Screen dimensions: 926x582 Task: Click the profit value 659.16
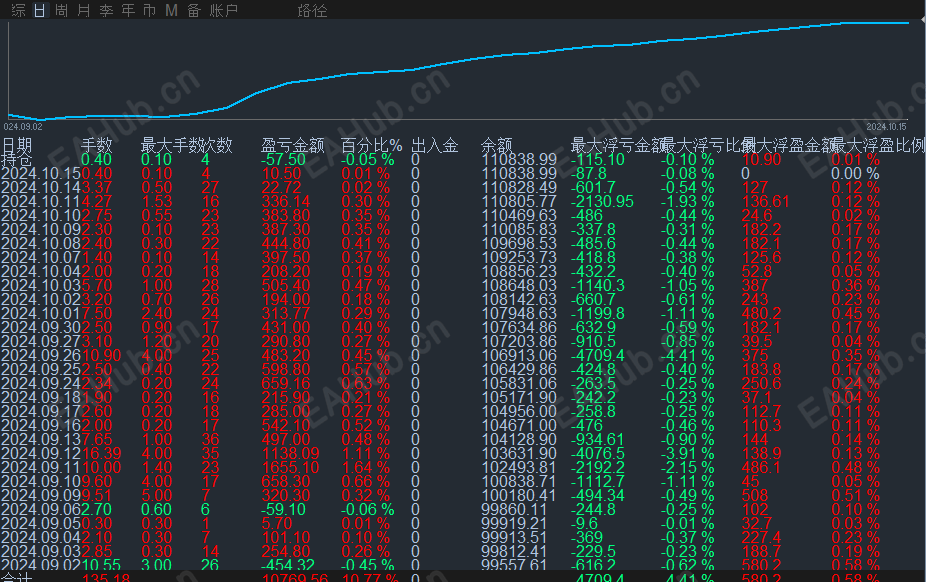pos(286,384)
